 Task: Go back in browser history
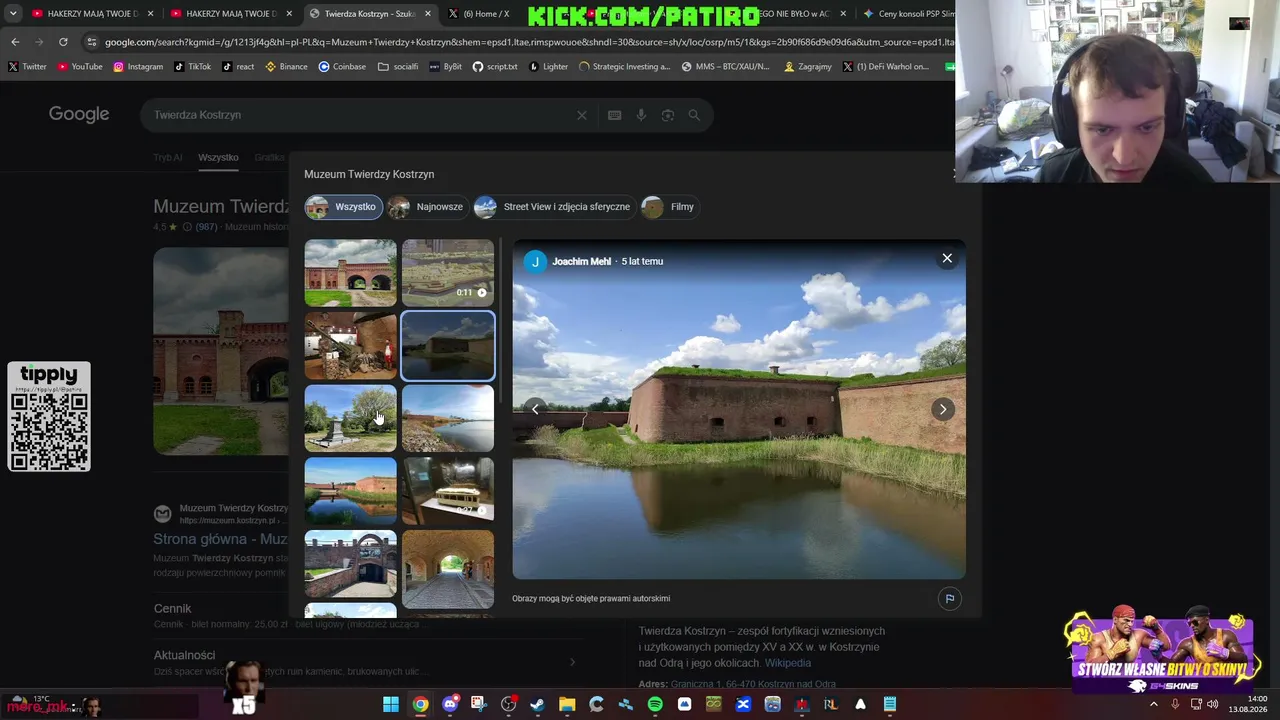tap(15, 42)
